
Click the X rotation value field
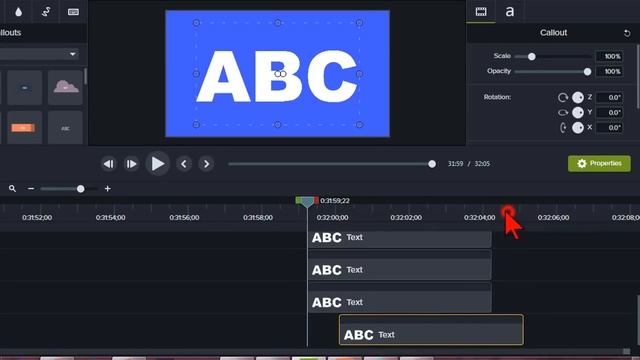tap(609, 128)
